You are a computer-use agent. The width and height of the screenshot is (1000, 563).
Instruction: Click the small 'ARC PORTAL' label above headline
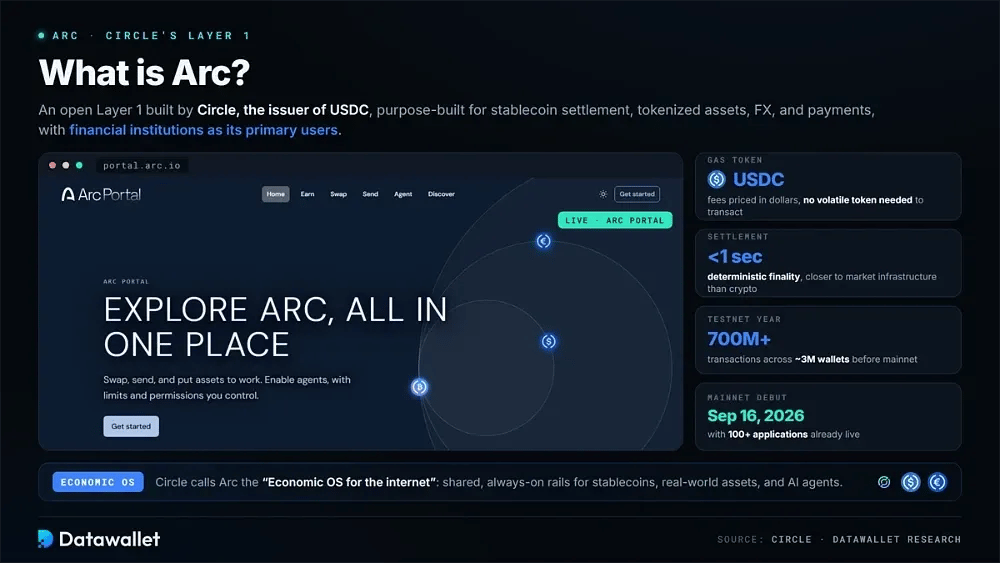(x=126, y=281)
